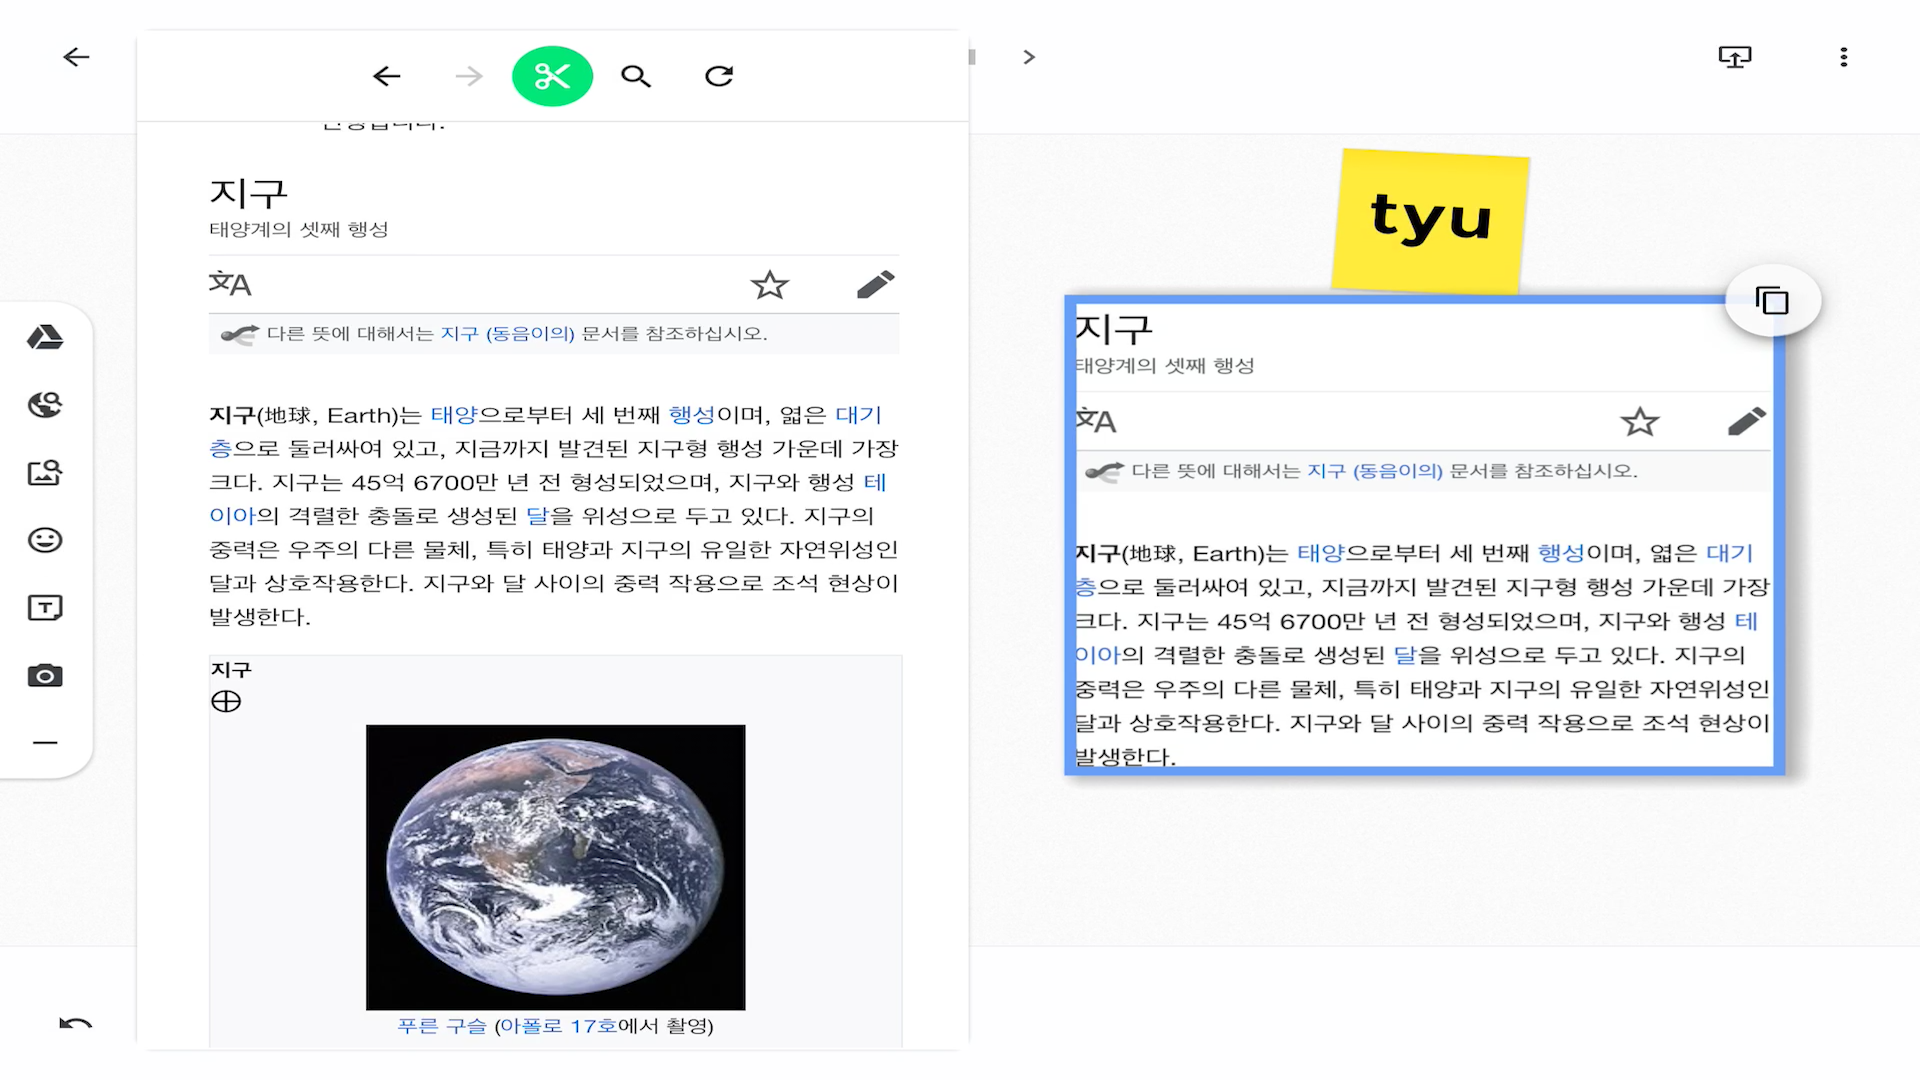Viewport: 1920px width, 1080px height.
Task: Click the green scissors clip button
Action: [x=552, y=76]
